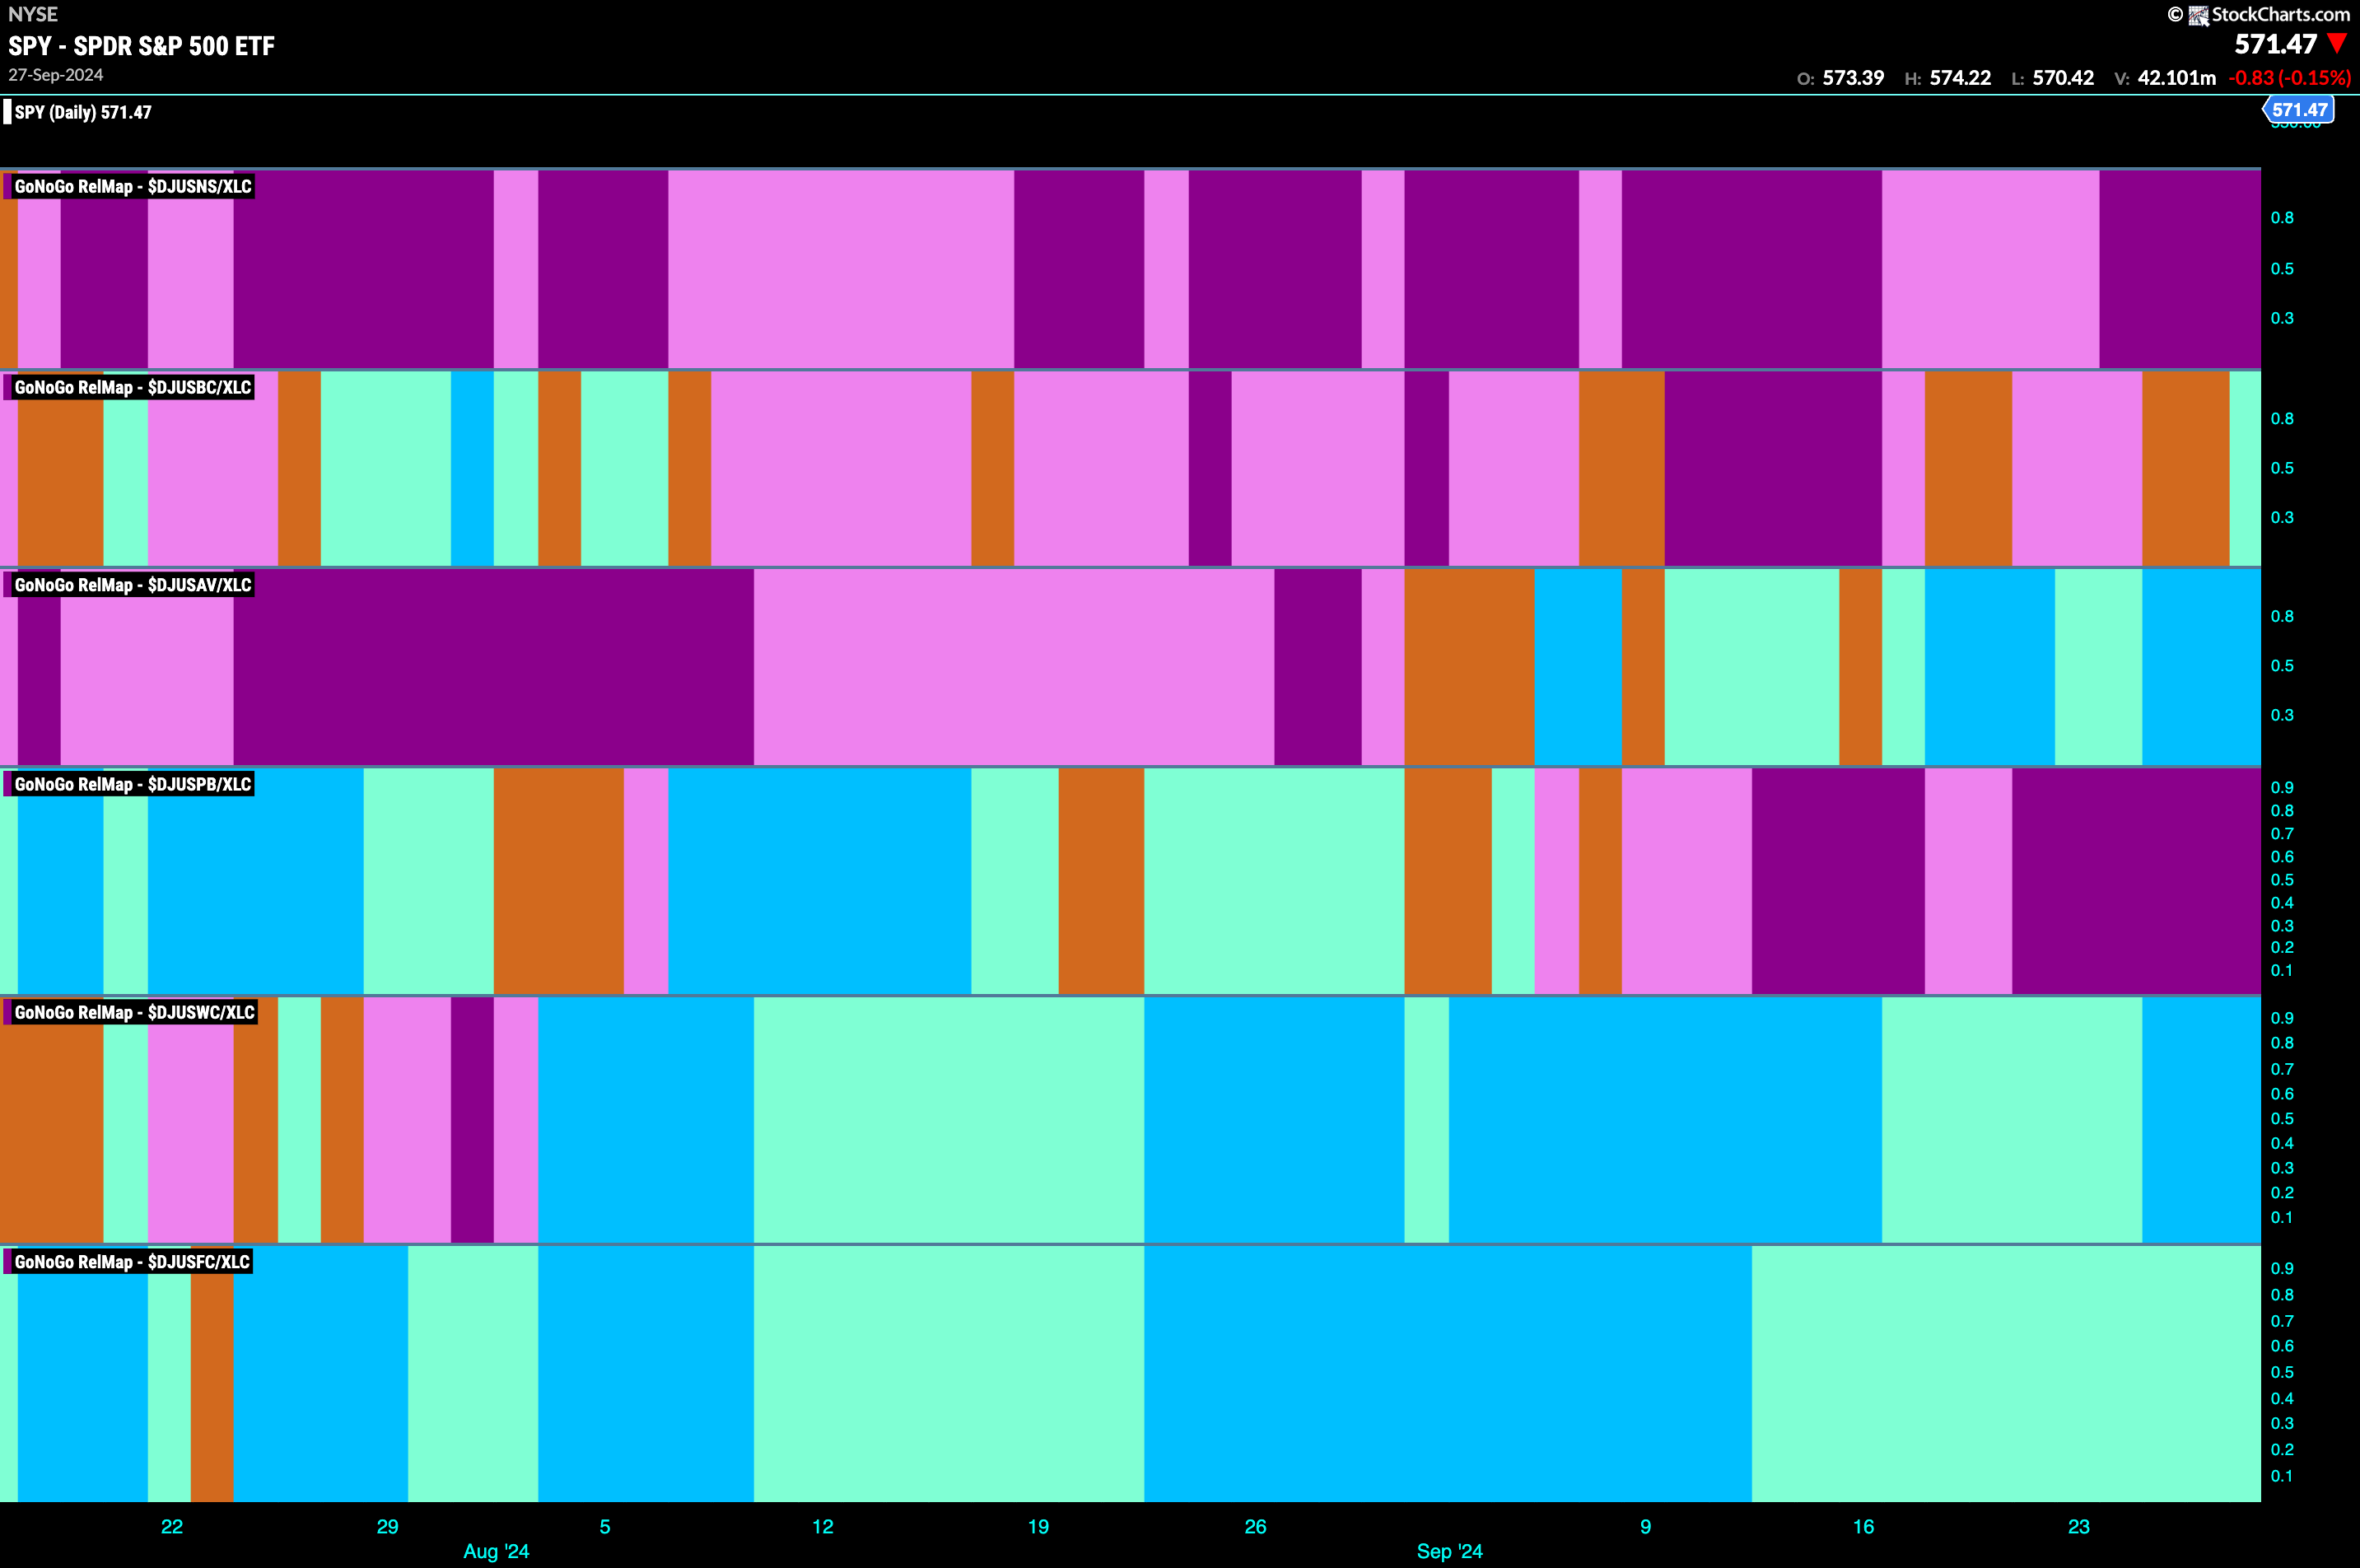
Task: Click the "Aug '24" month axis label
Action: point(496,1551)
